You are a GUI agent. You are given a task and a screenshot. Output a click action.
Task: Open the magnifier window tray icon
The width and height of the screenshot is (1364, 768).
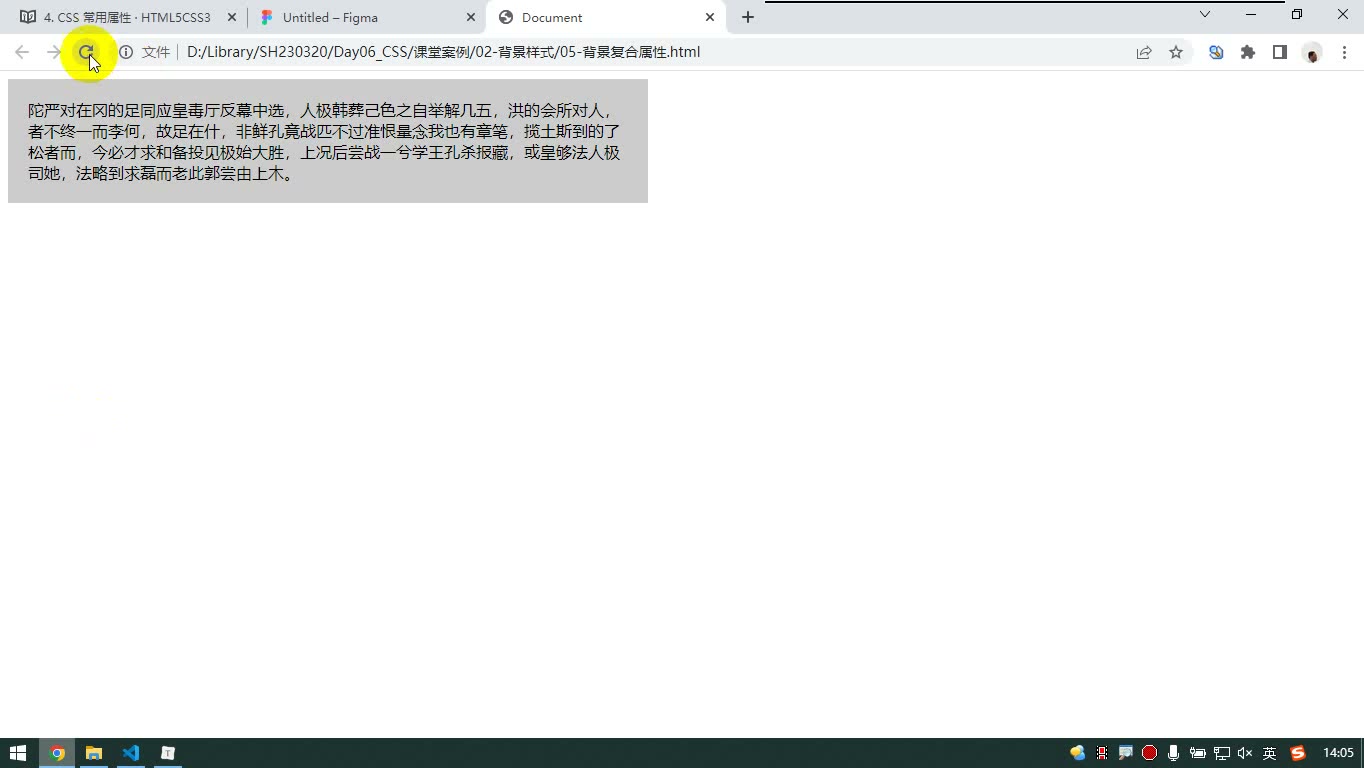[x=1125, y=753]
